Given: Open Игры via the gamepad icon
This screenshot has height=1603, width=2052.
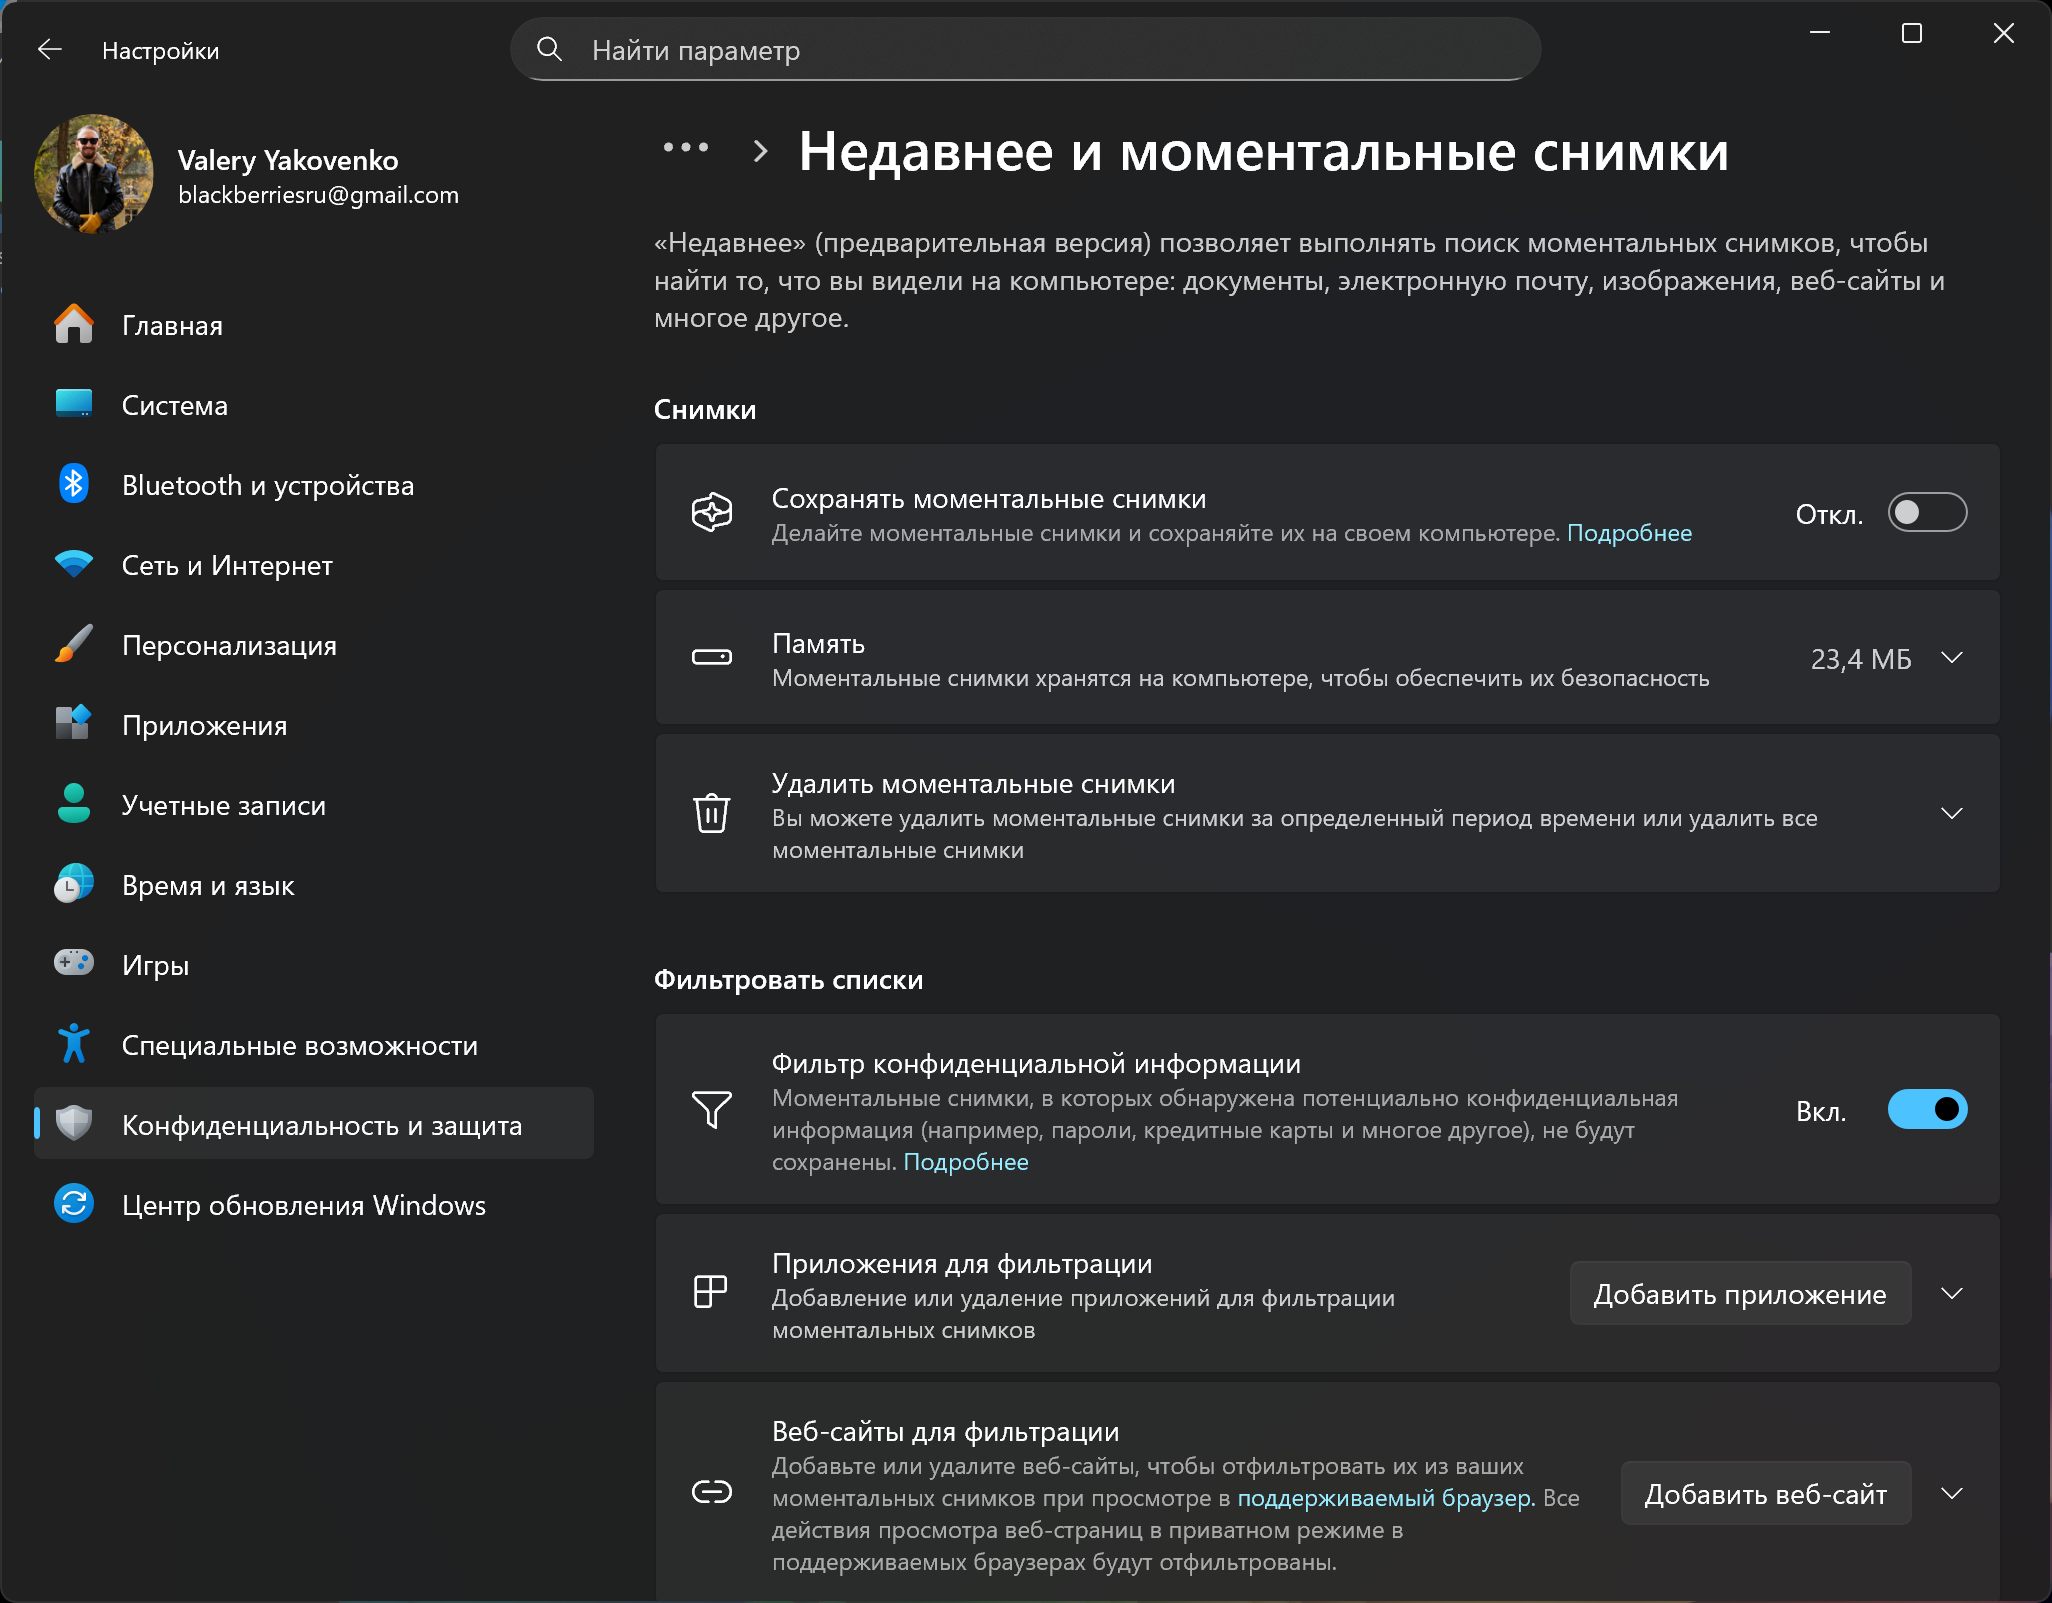Looking at the screenshot, I should click(x=73, y=964).
